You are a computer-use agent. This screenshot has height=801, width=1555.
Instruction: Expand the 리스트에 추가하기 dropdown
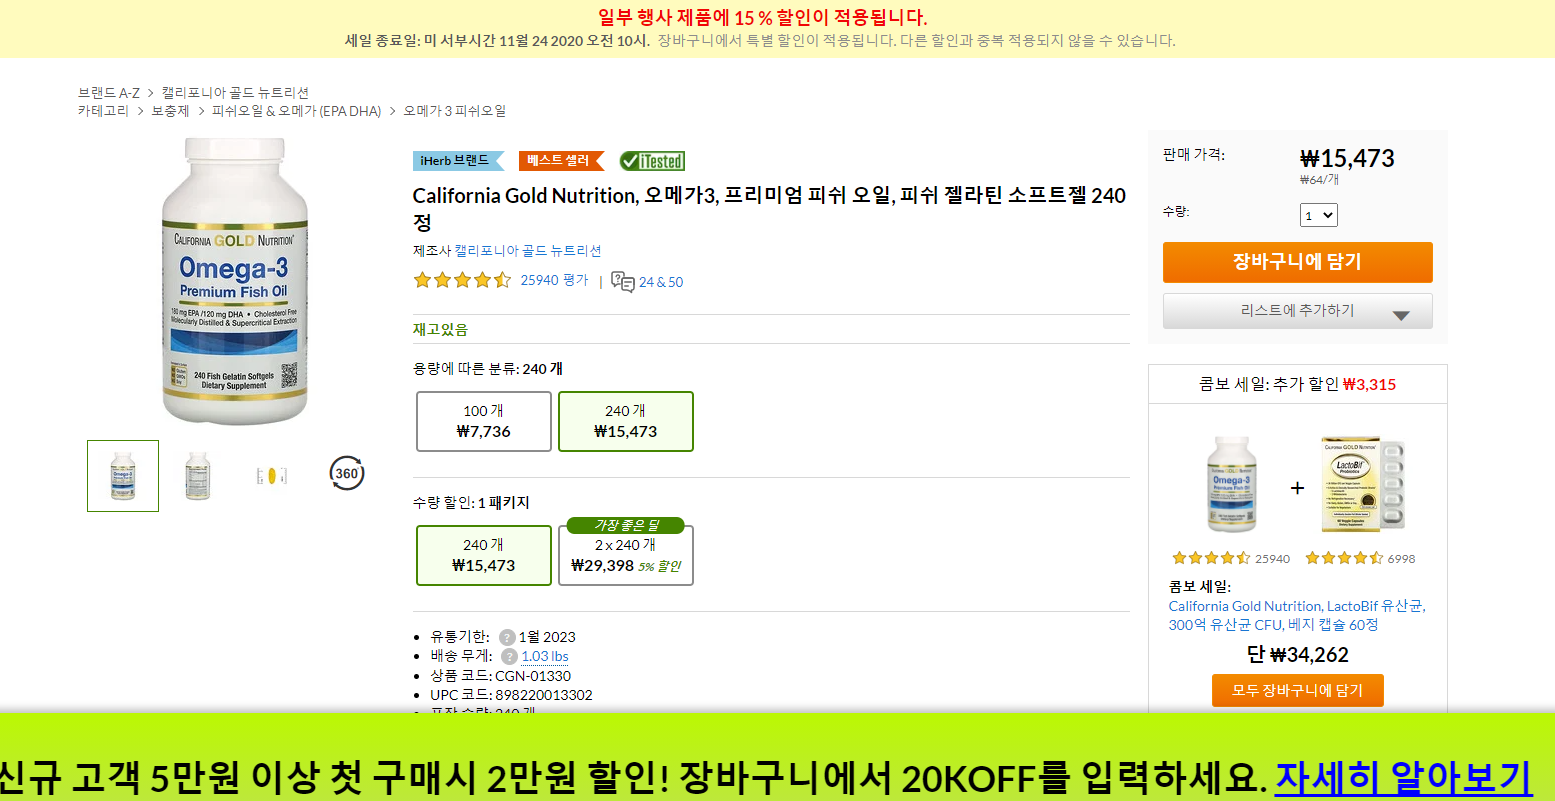coord(1298,311)
